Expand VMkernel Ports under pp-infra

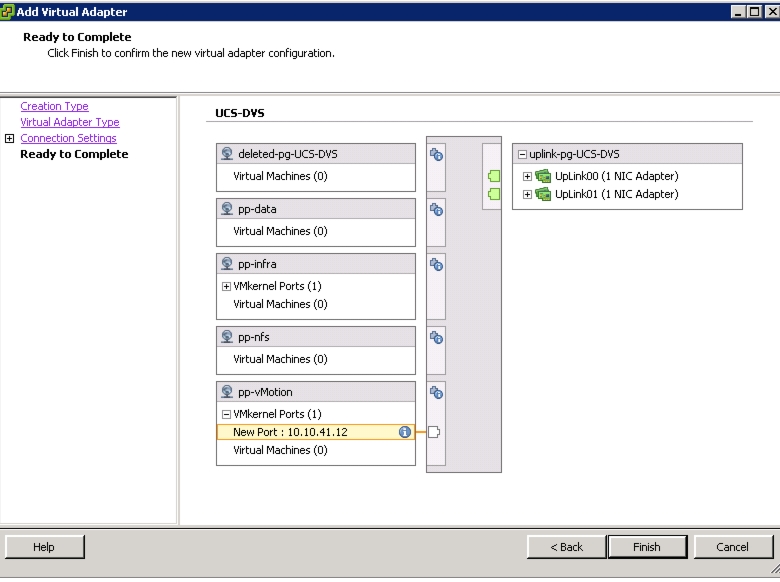click(226, 287)
